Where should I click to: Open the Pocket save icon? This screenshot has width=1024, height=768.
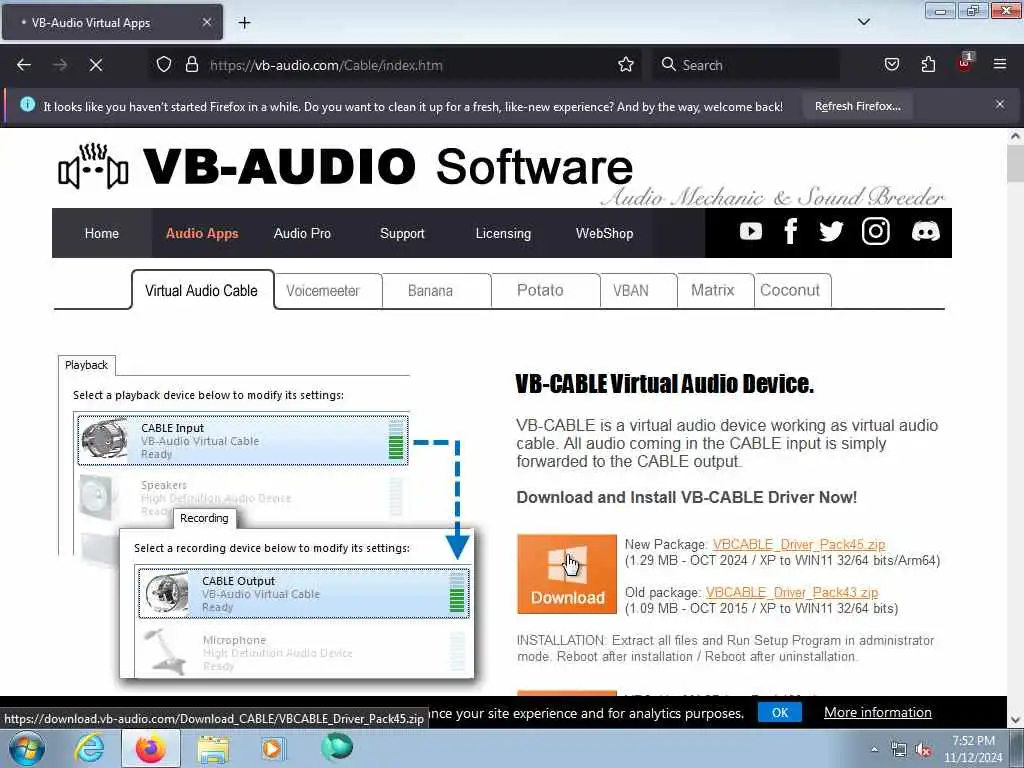[x=891, y=65]
